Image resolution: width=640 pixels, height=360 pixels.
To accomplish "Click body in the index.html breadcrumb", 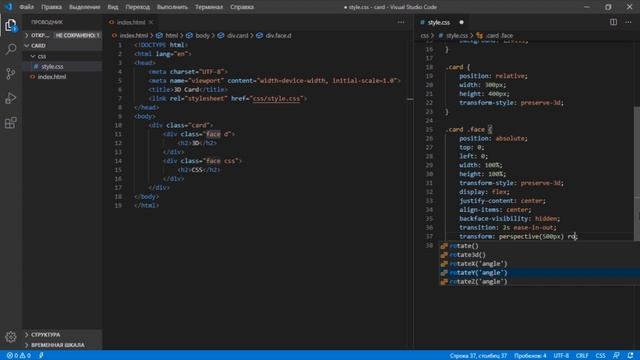I will coord(202,36).
